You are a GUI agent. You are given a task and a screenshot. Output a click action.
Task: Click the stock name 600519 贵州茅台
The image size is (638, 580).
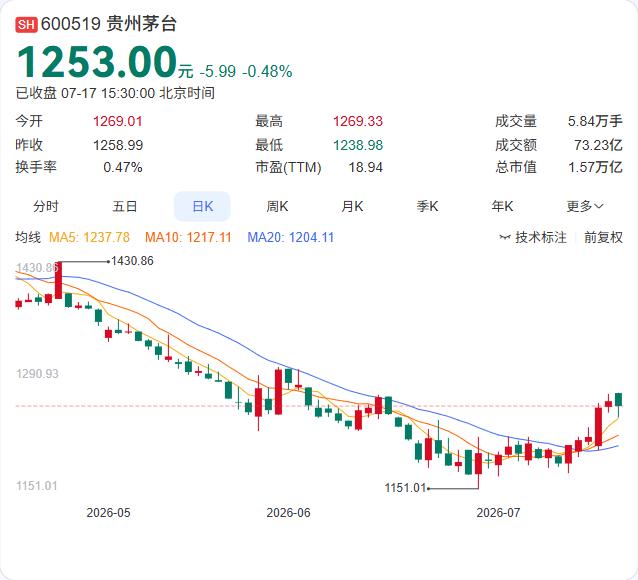tap(109, 24)
